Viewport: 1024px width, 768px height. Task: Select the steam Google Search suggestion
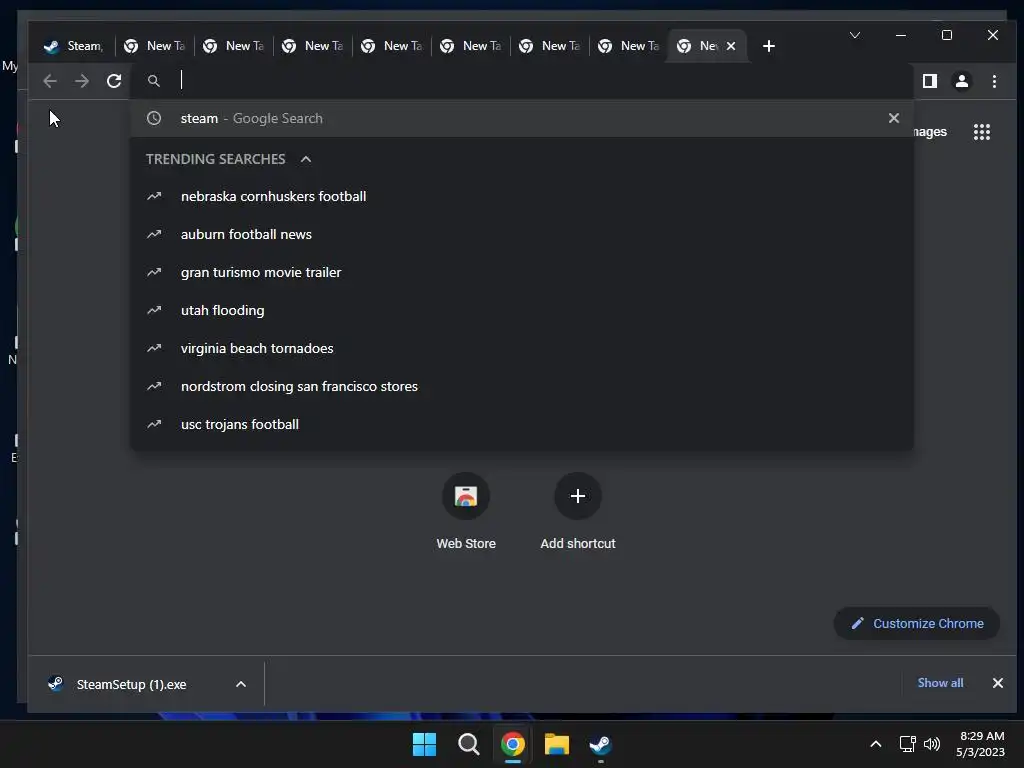tap(521, 118)
